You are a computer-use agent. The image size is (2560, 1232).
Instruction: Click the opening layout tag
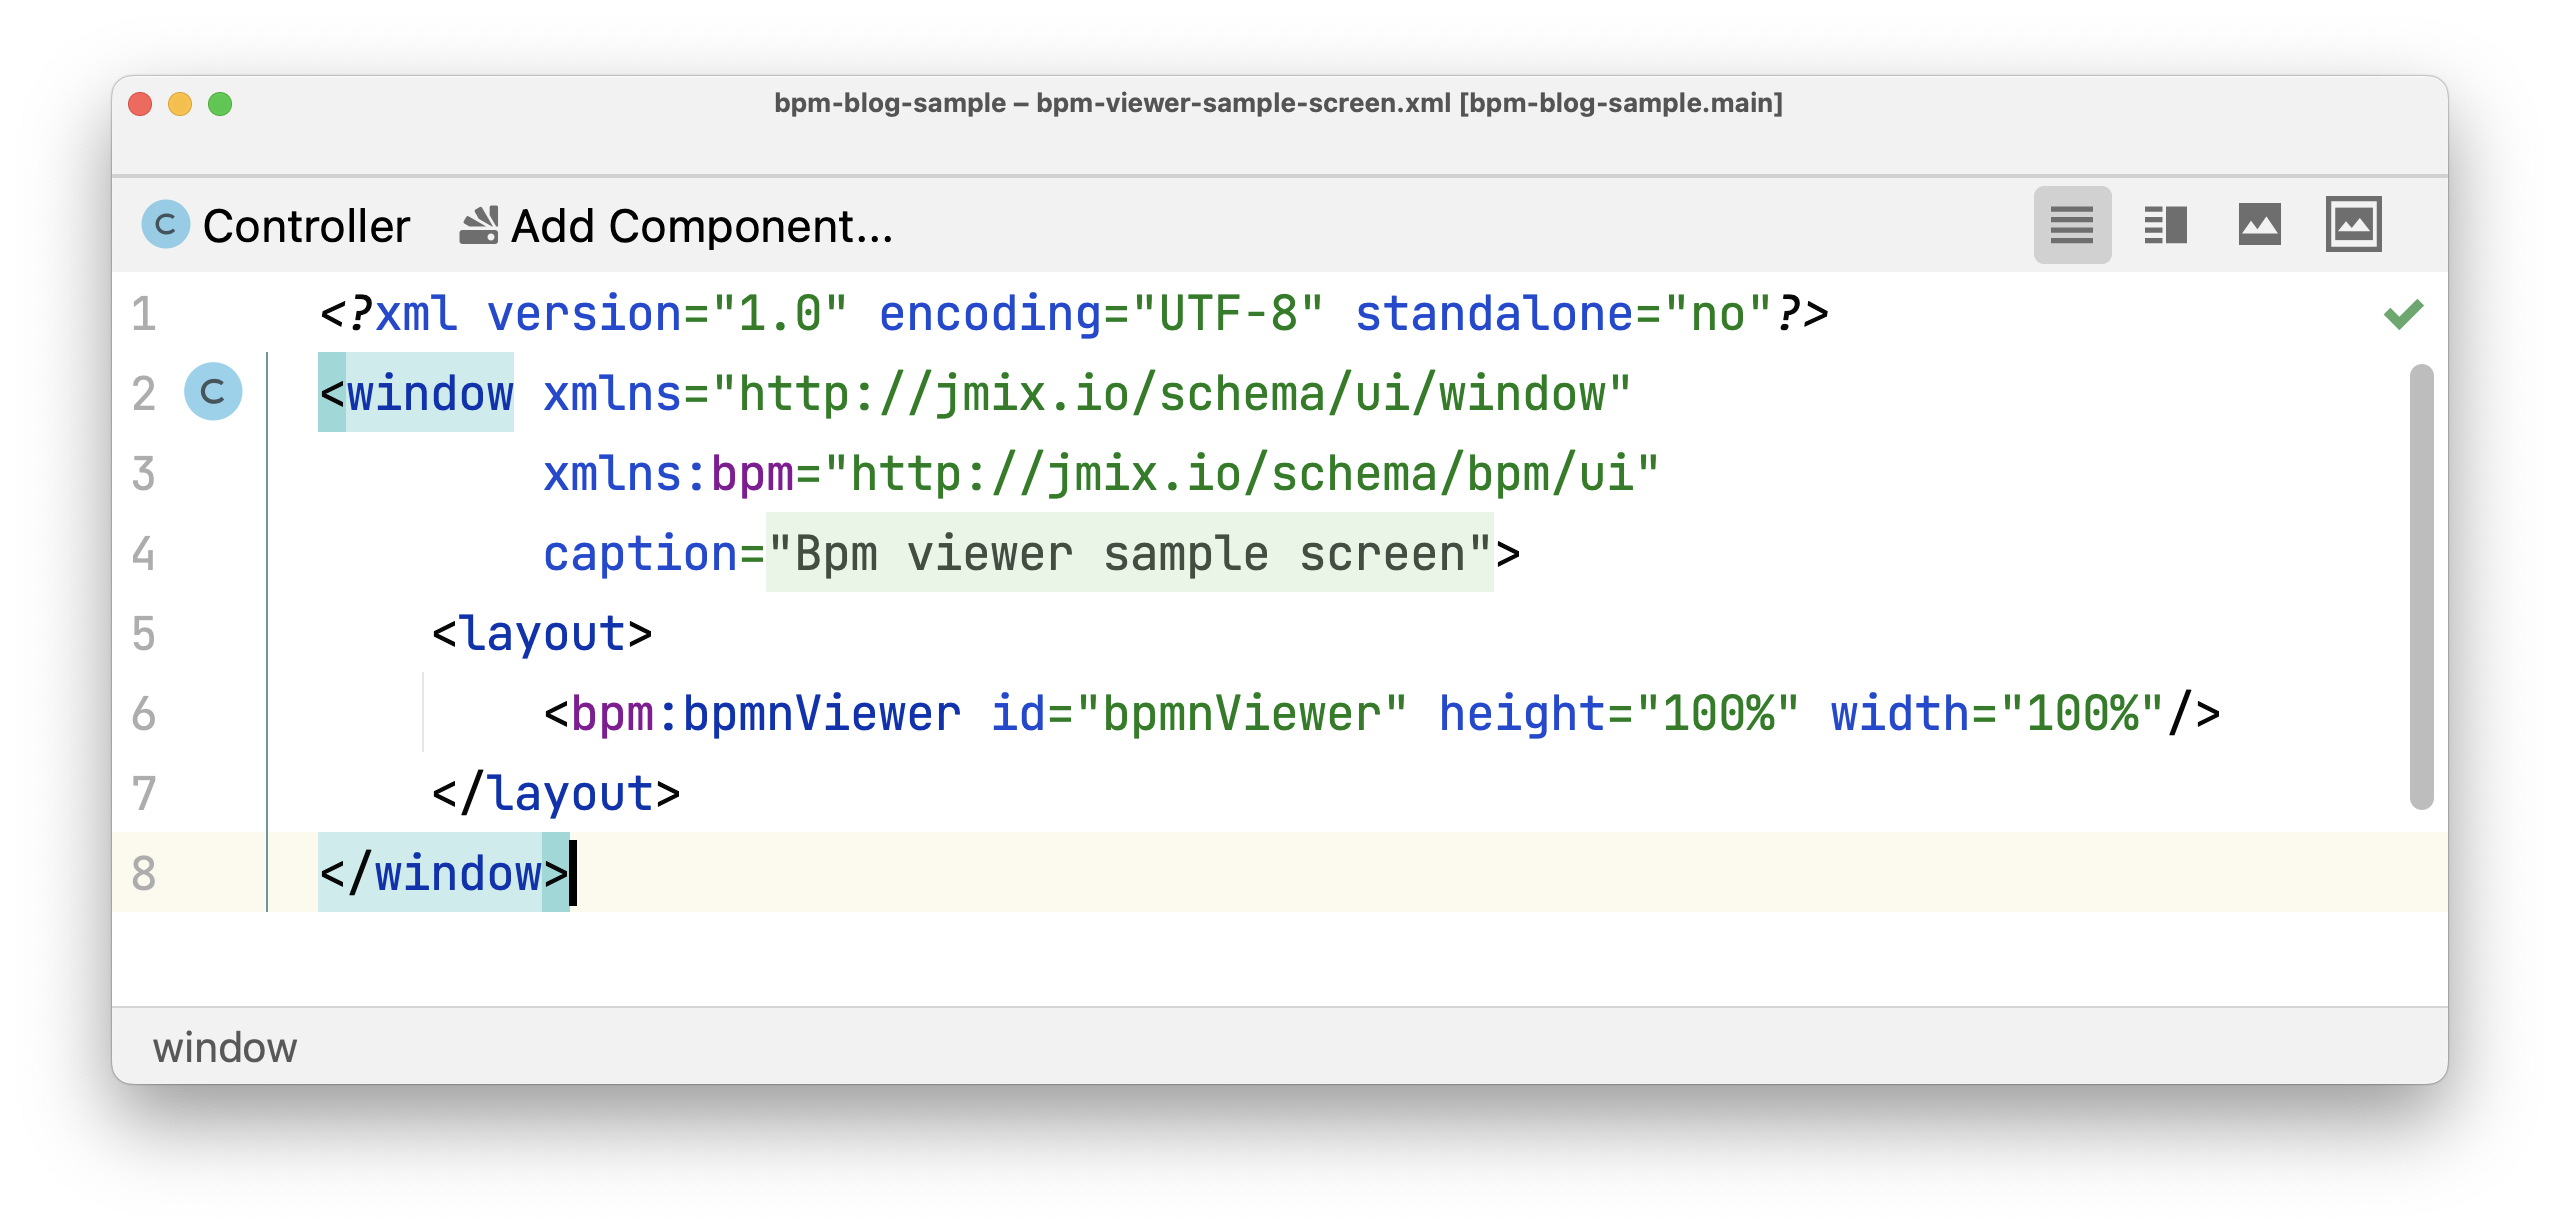(x=542, y=634)
